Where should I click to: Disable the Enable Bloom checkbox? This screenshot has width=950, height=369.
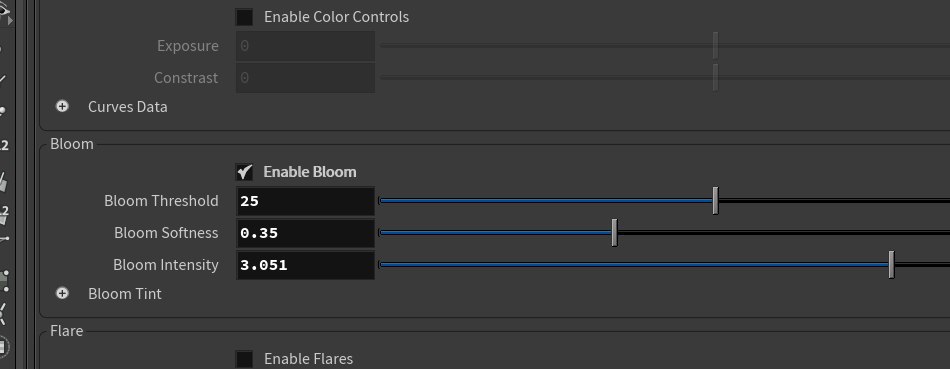[x=244, y=172]
